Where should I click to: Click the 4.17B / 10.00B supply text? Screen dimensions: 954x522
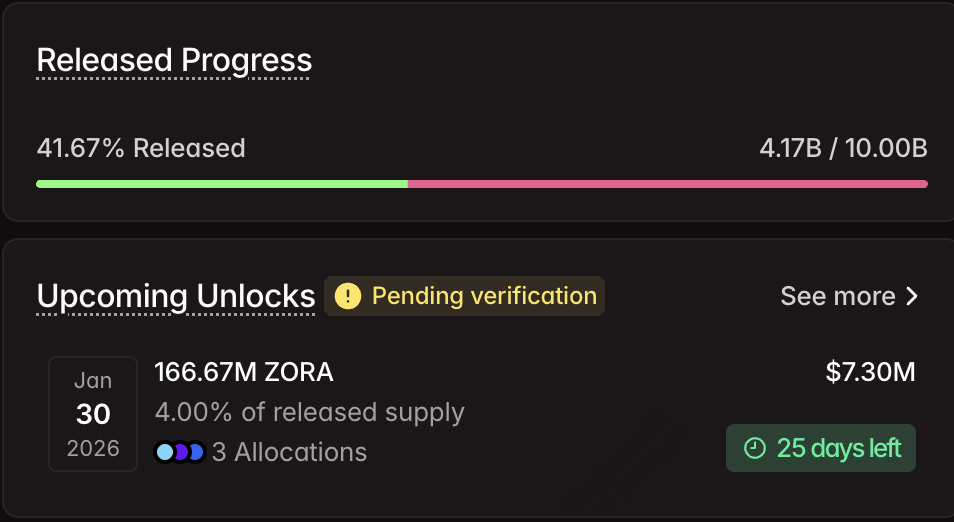point(843,149)
